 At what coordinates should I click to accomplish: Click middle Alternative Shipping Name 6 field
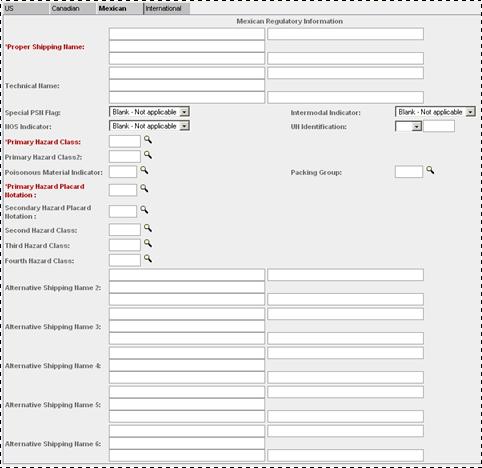[x=187, y=443]
